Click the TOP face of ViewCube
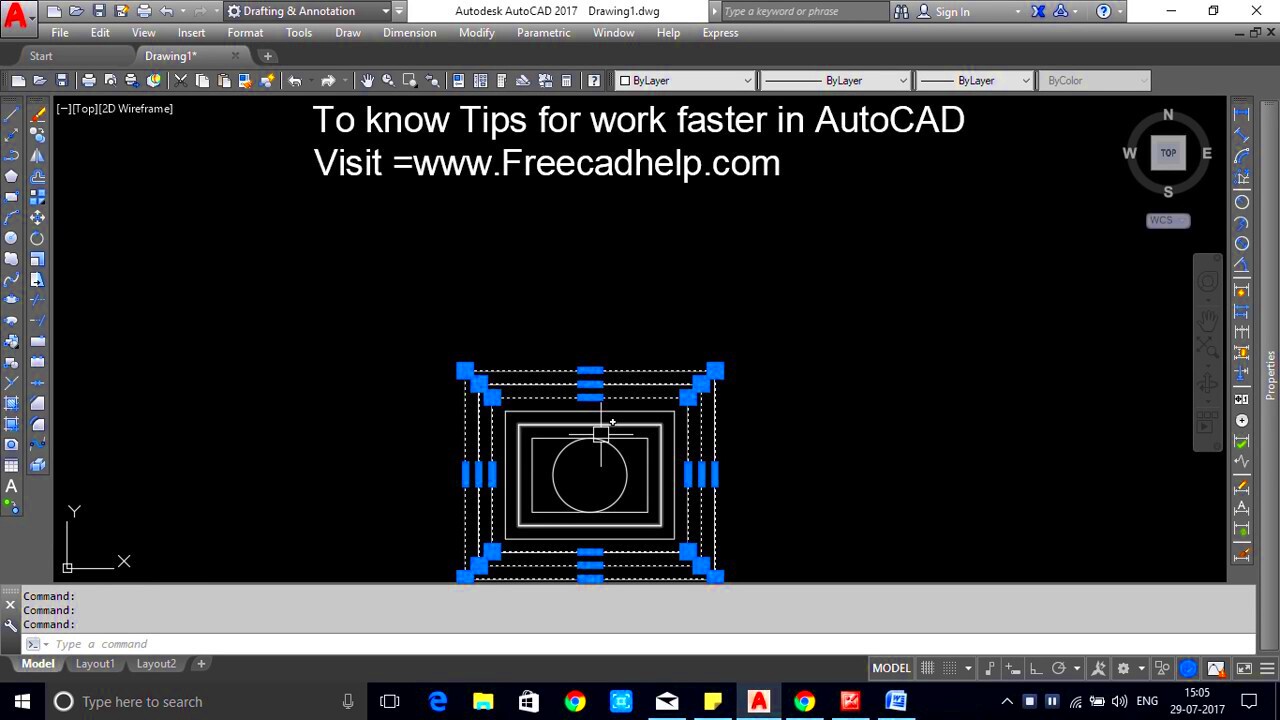 click(1168, 153)
